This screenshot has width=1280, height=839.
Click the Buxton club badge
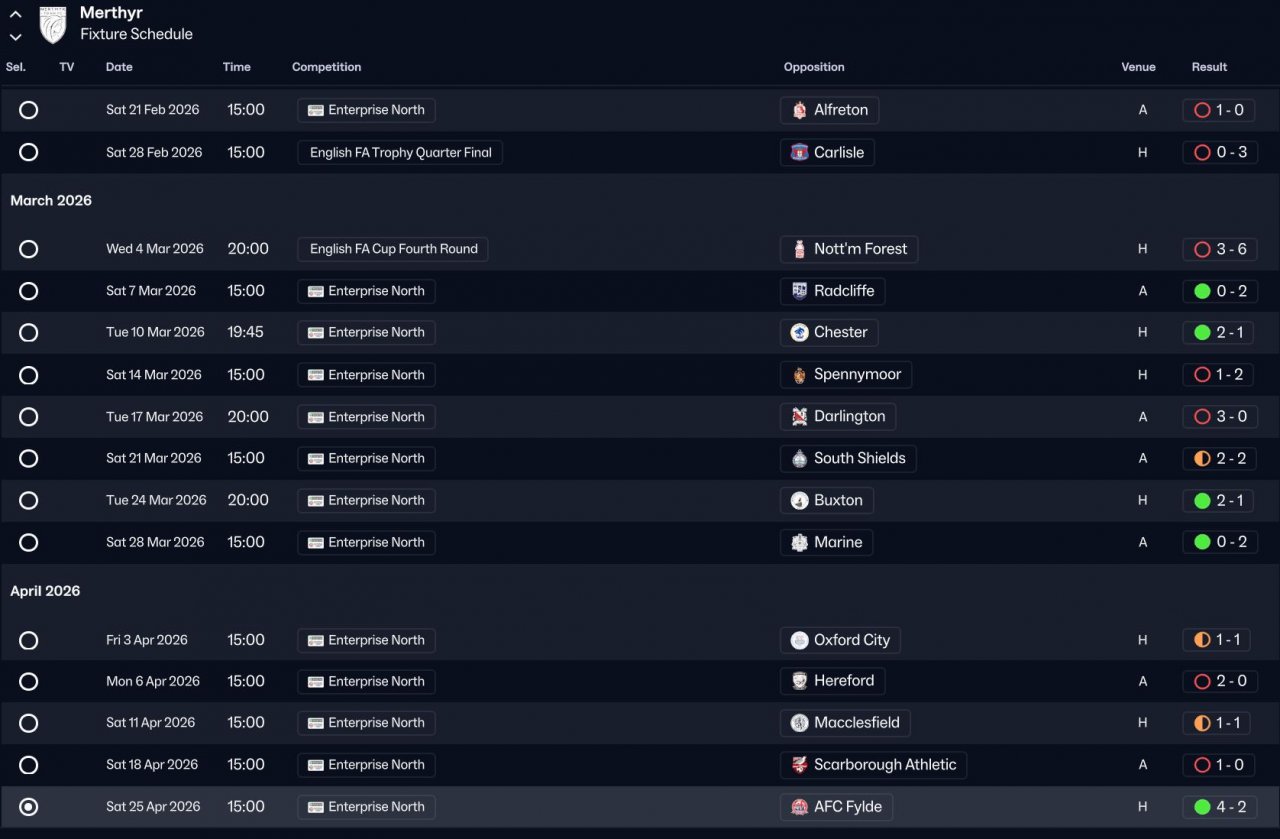click(799, 500)
